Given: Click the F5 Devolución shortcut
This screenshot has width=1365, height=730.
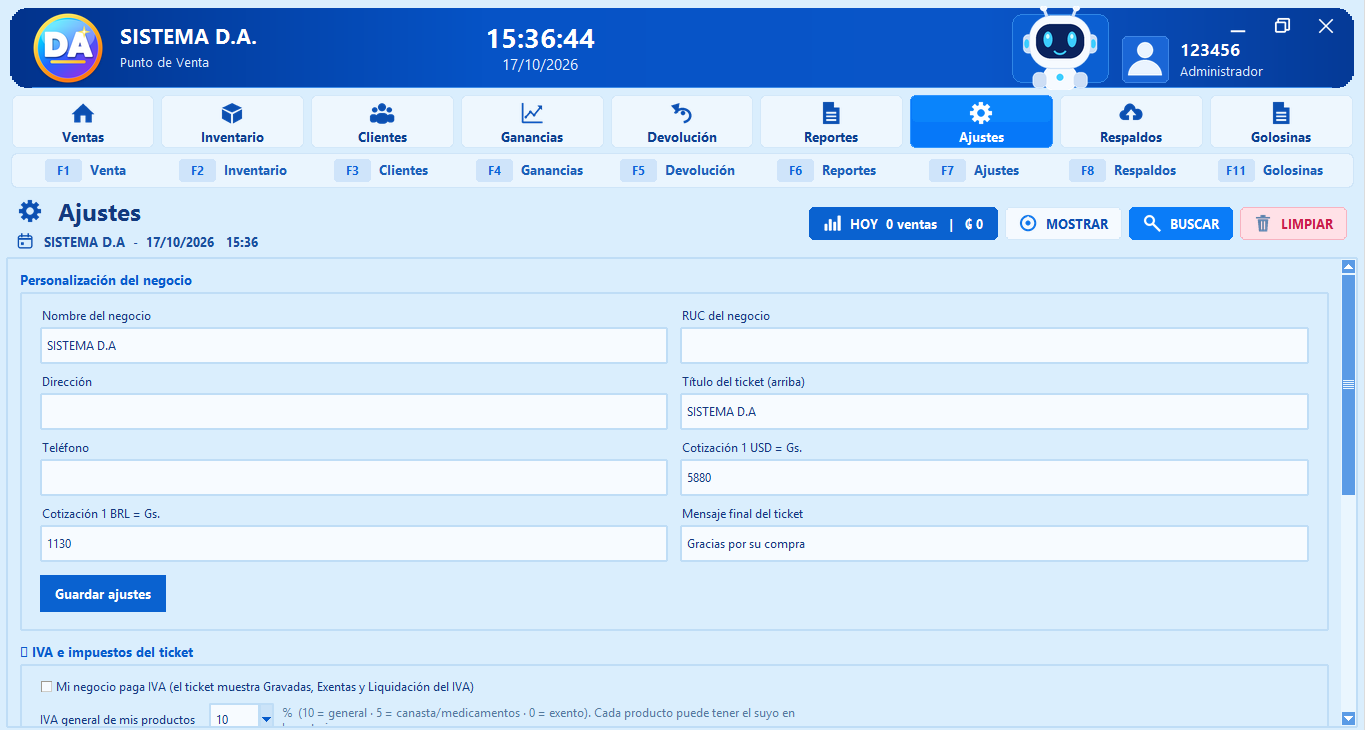Looking at the screenshot, I should tap(678, 171).
